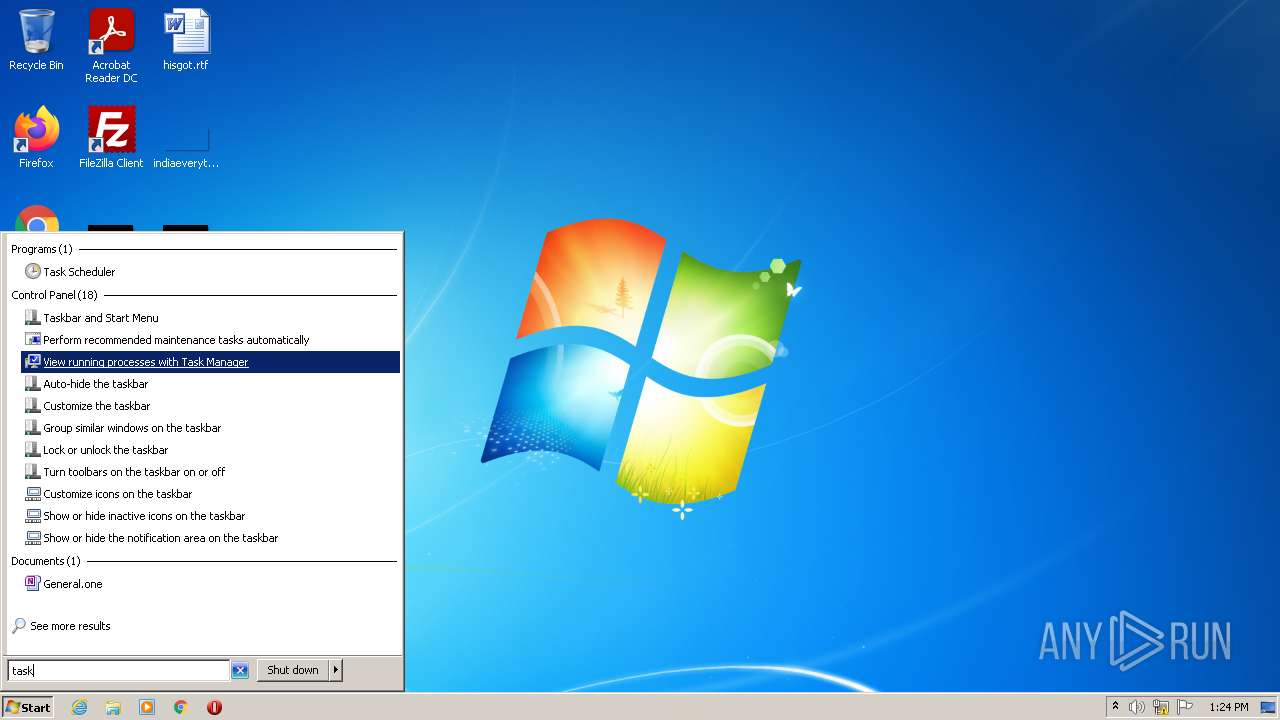Click Show desktop button on taskbar
This screenshot has width=1280, height=720.
1268,707
